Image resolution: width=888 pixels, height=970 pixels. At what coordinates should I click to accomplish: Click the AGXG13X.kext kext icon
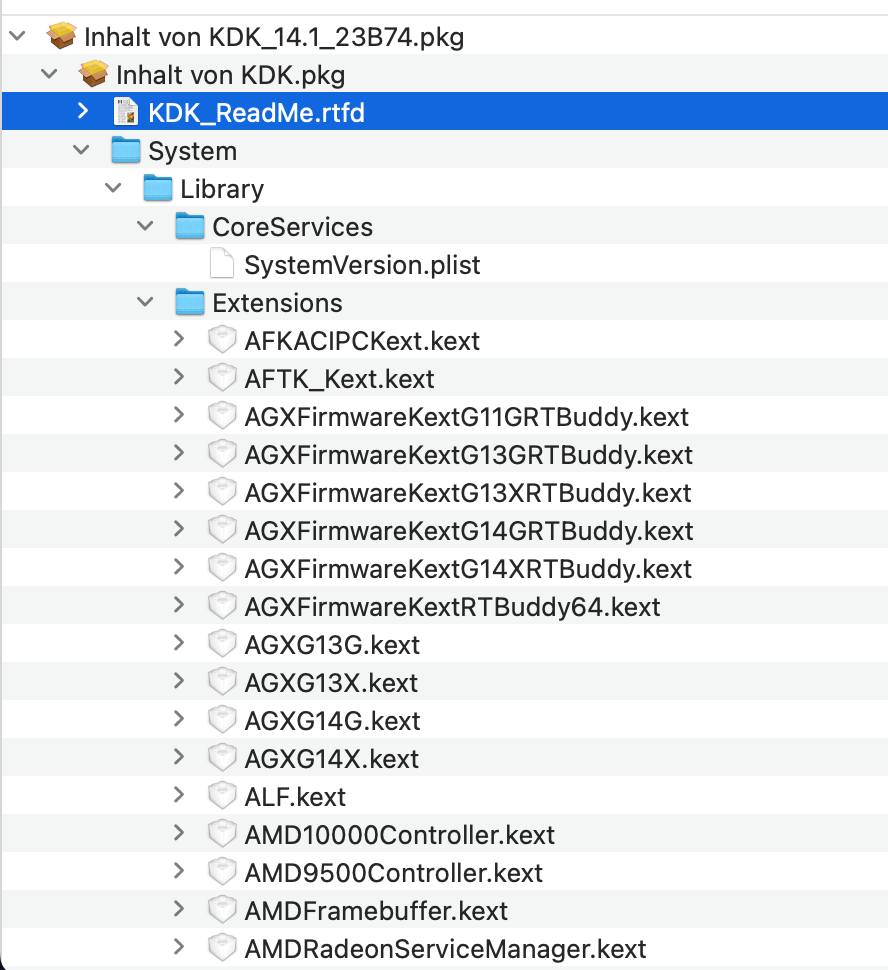pos(222,682)
